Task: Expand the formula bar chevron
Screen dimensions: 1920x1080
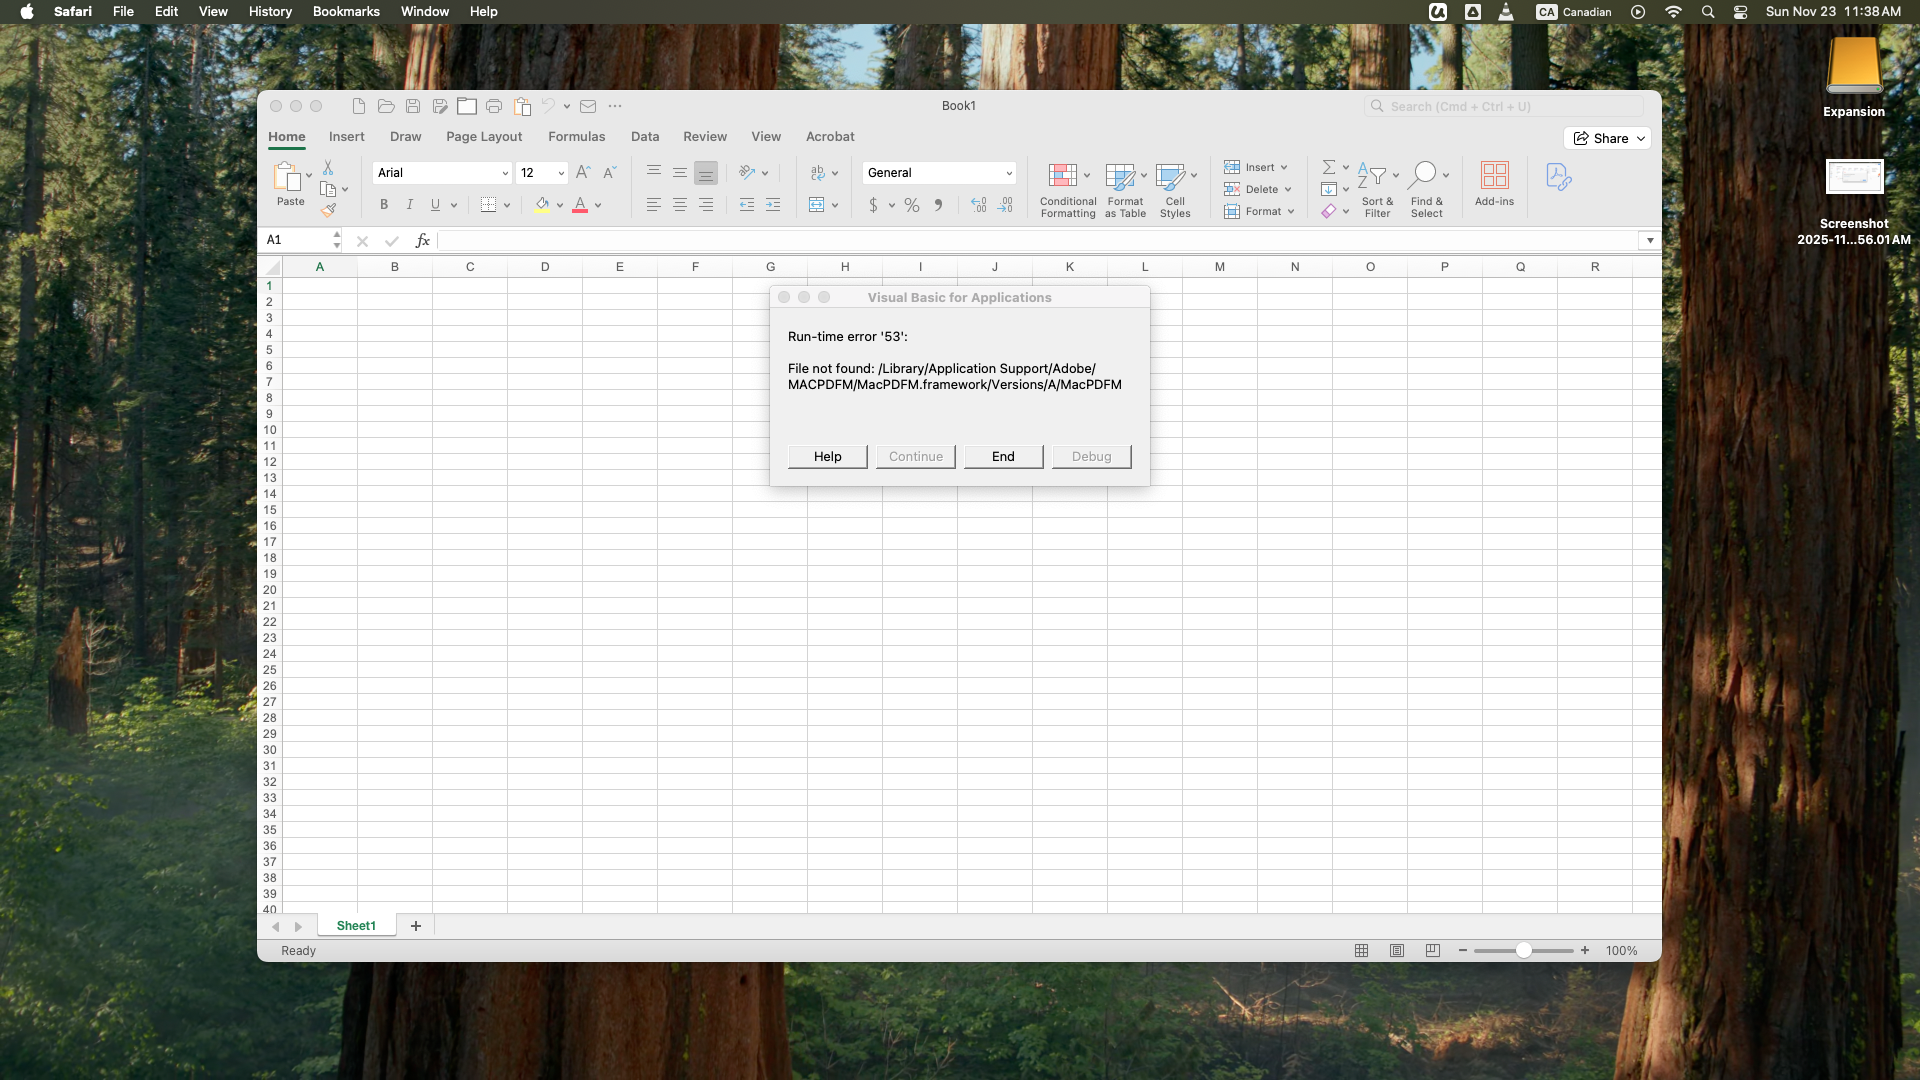Action: pos(1650,240)
